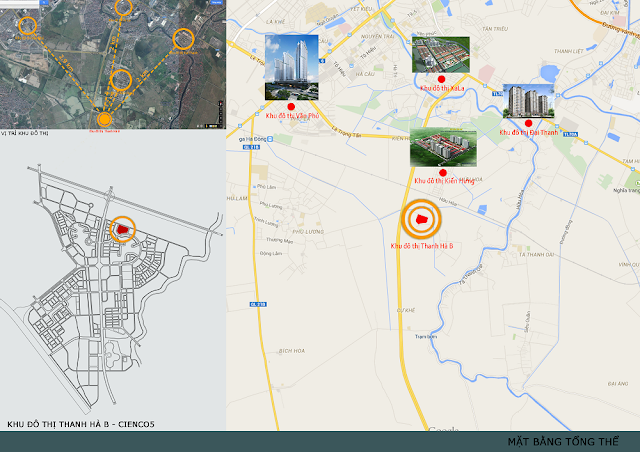Viewport: 640px width, 452px height.
Task: Click the upper QL21B road shield
Action: (x=251, y=147)
